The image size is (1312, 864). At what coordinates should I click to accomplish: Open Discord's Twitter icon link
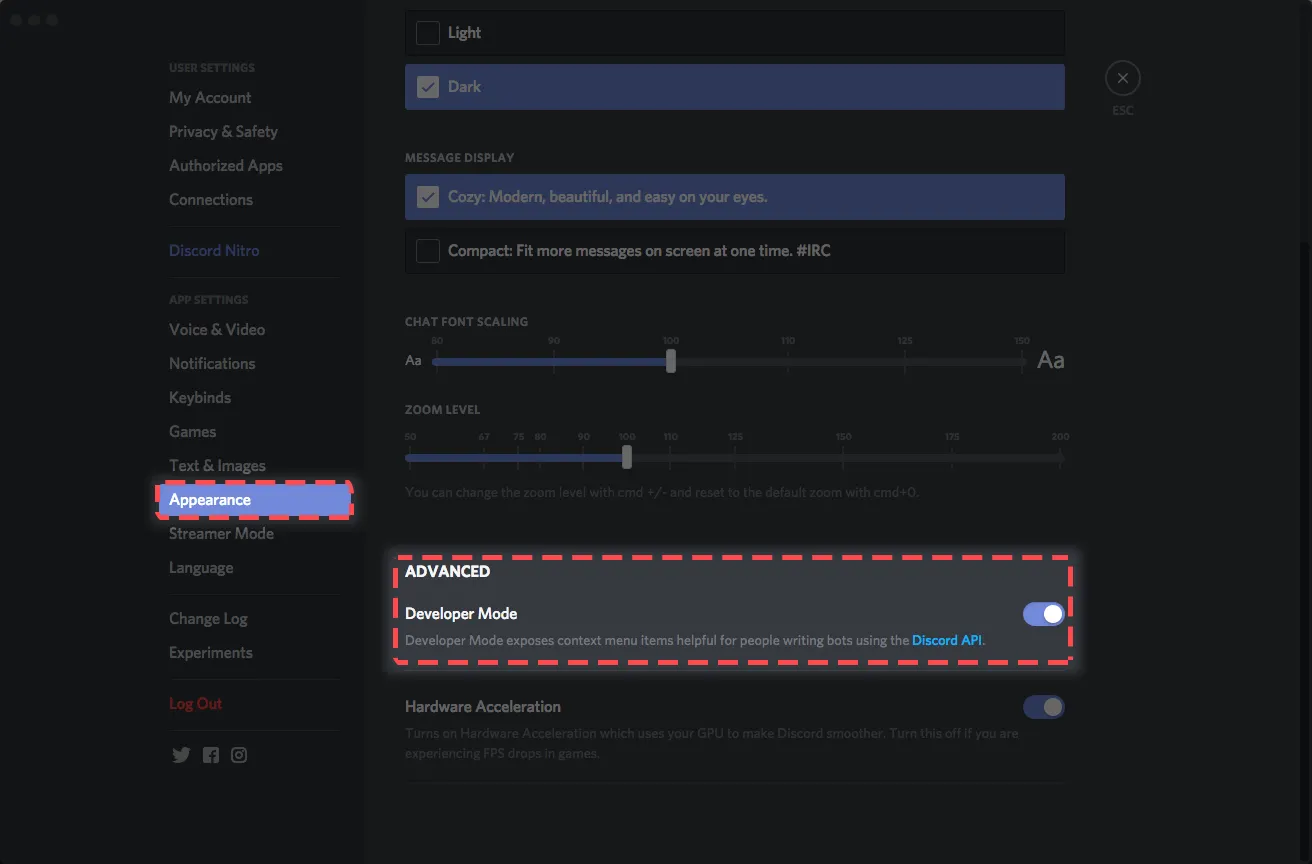coord(181,755)
